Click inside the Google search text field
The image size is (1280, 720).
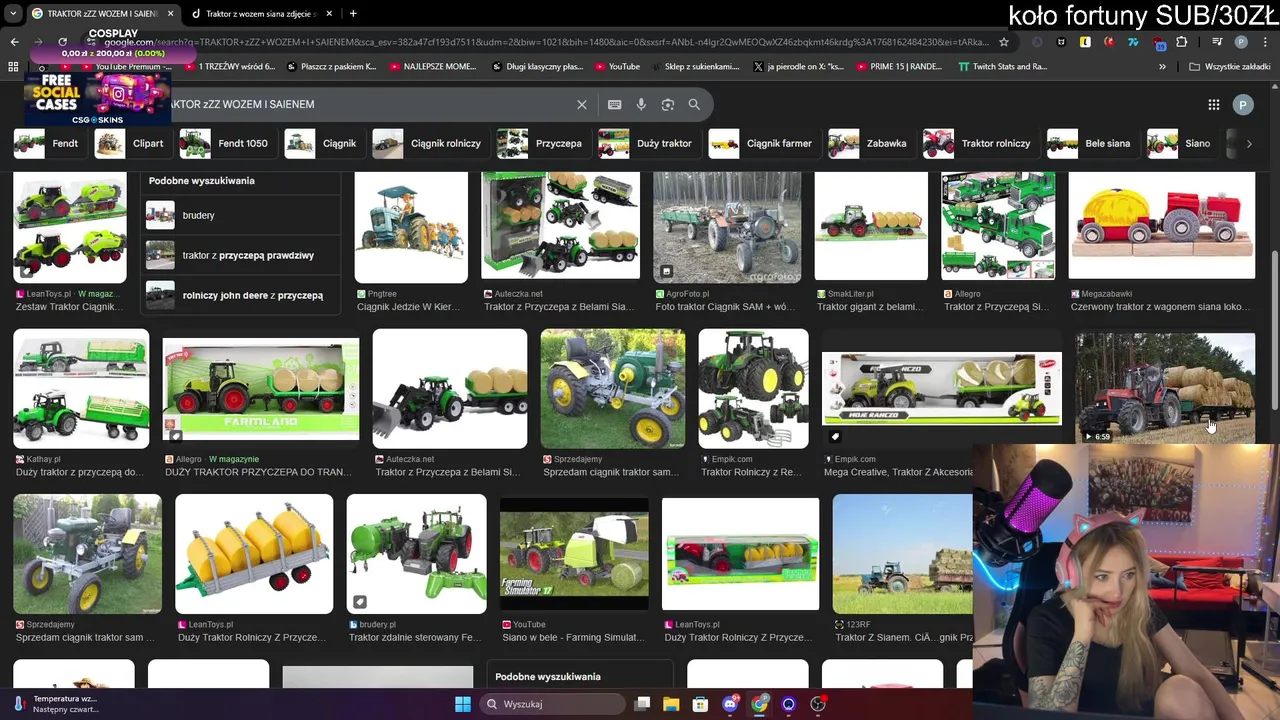pyautogui.click(x=370, y=104)
